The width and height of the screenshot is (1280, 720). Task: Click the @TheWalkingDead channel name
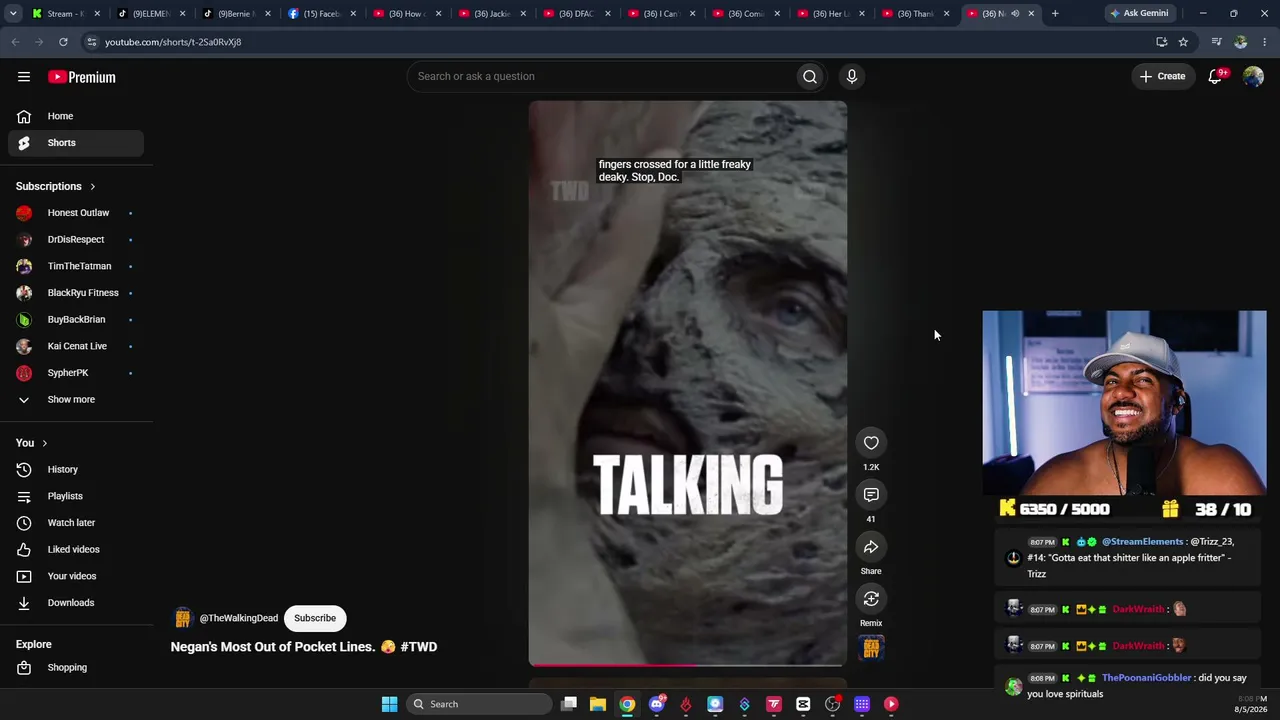(x=238, y=618)
